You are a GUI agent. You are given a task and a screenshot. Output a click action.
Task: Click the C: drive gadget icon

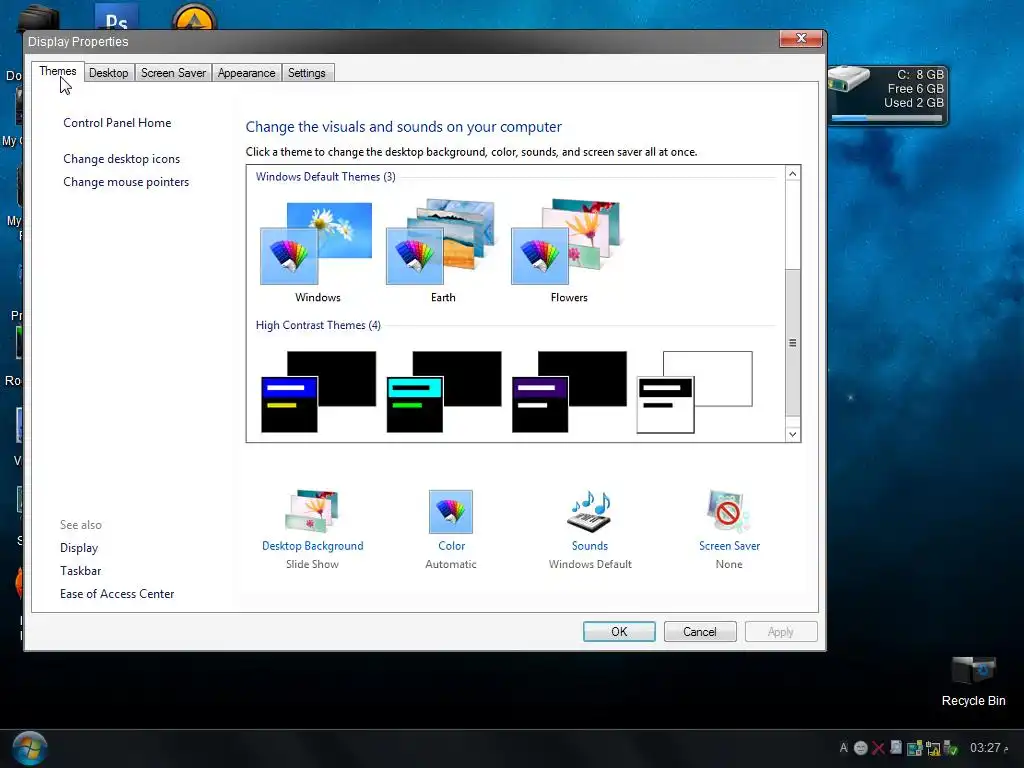848,80
